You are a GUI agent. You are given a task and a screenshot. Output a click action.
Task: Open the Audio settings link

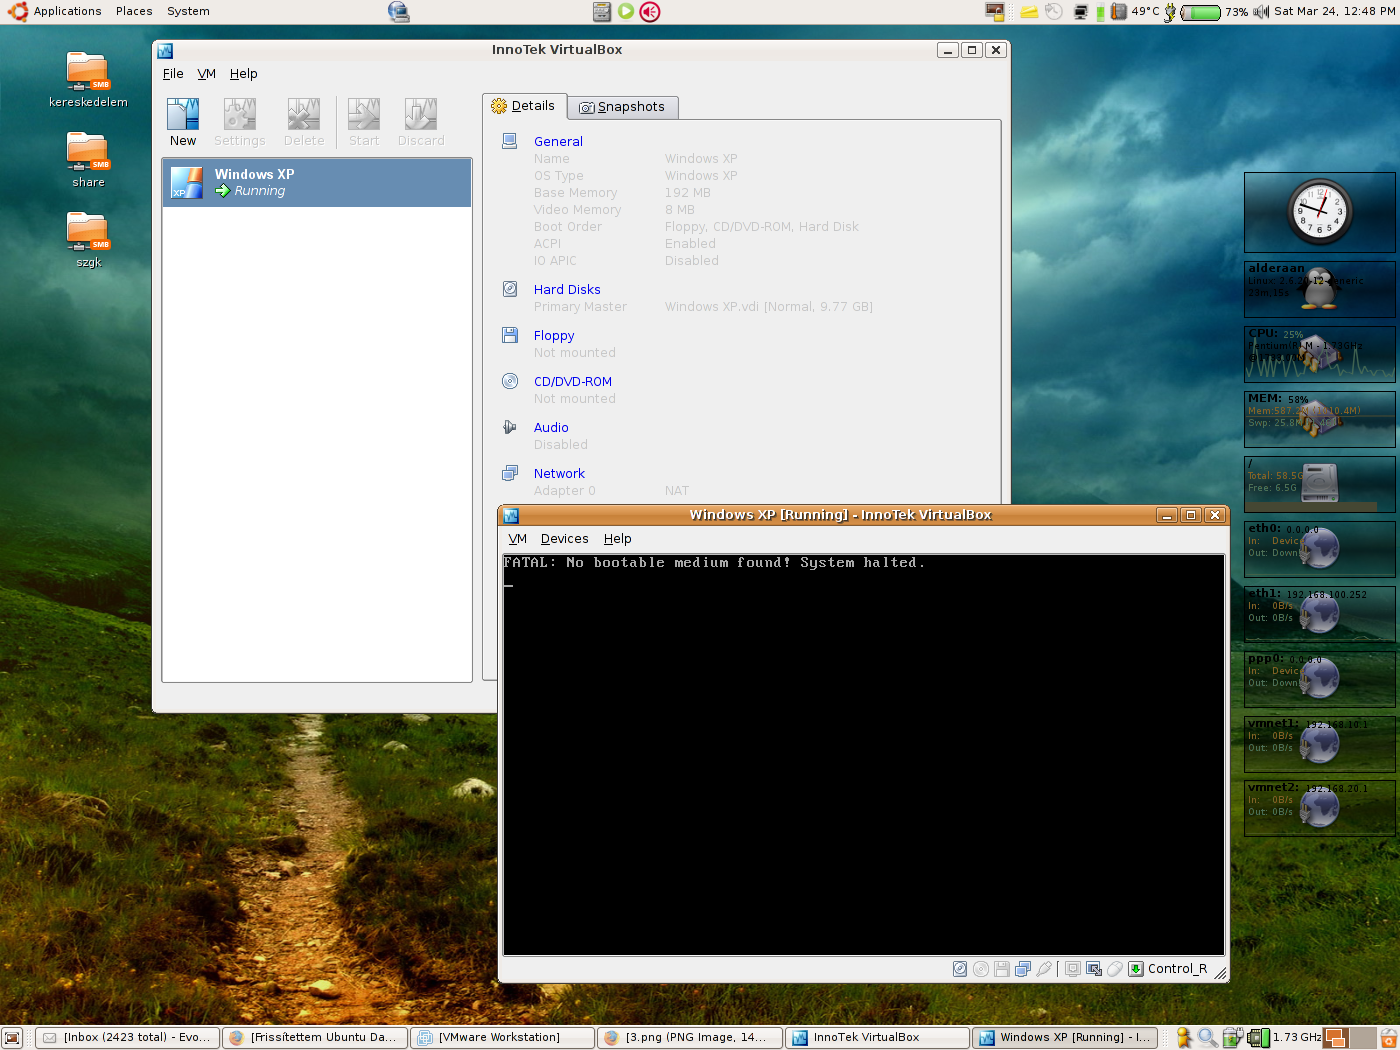click(x=551, y=428)
